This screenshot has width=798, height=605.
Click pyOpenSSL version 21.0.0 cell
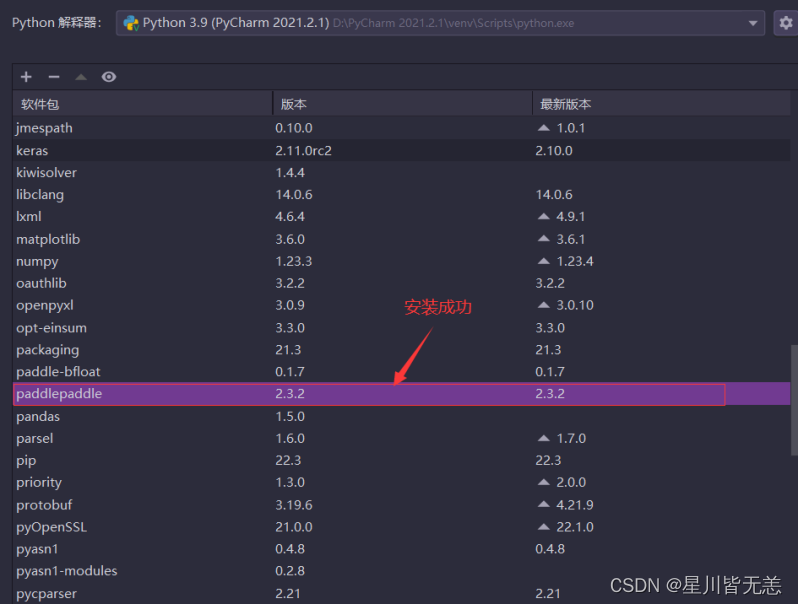(294, 527)
